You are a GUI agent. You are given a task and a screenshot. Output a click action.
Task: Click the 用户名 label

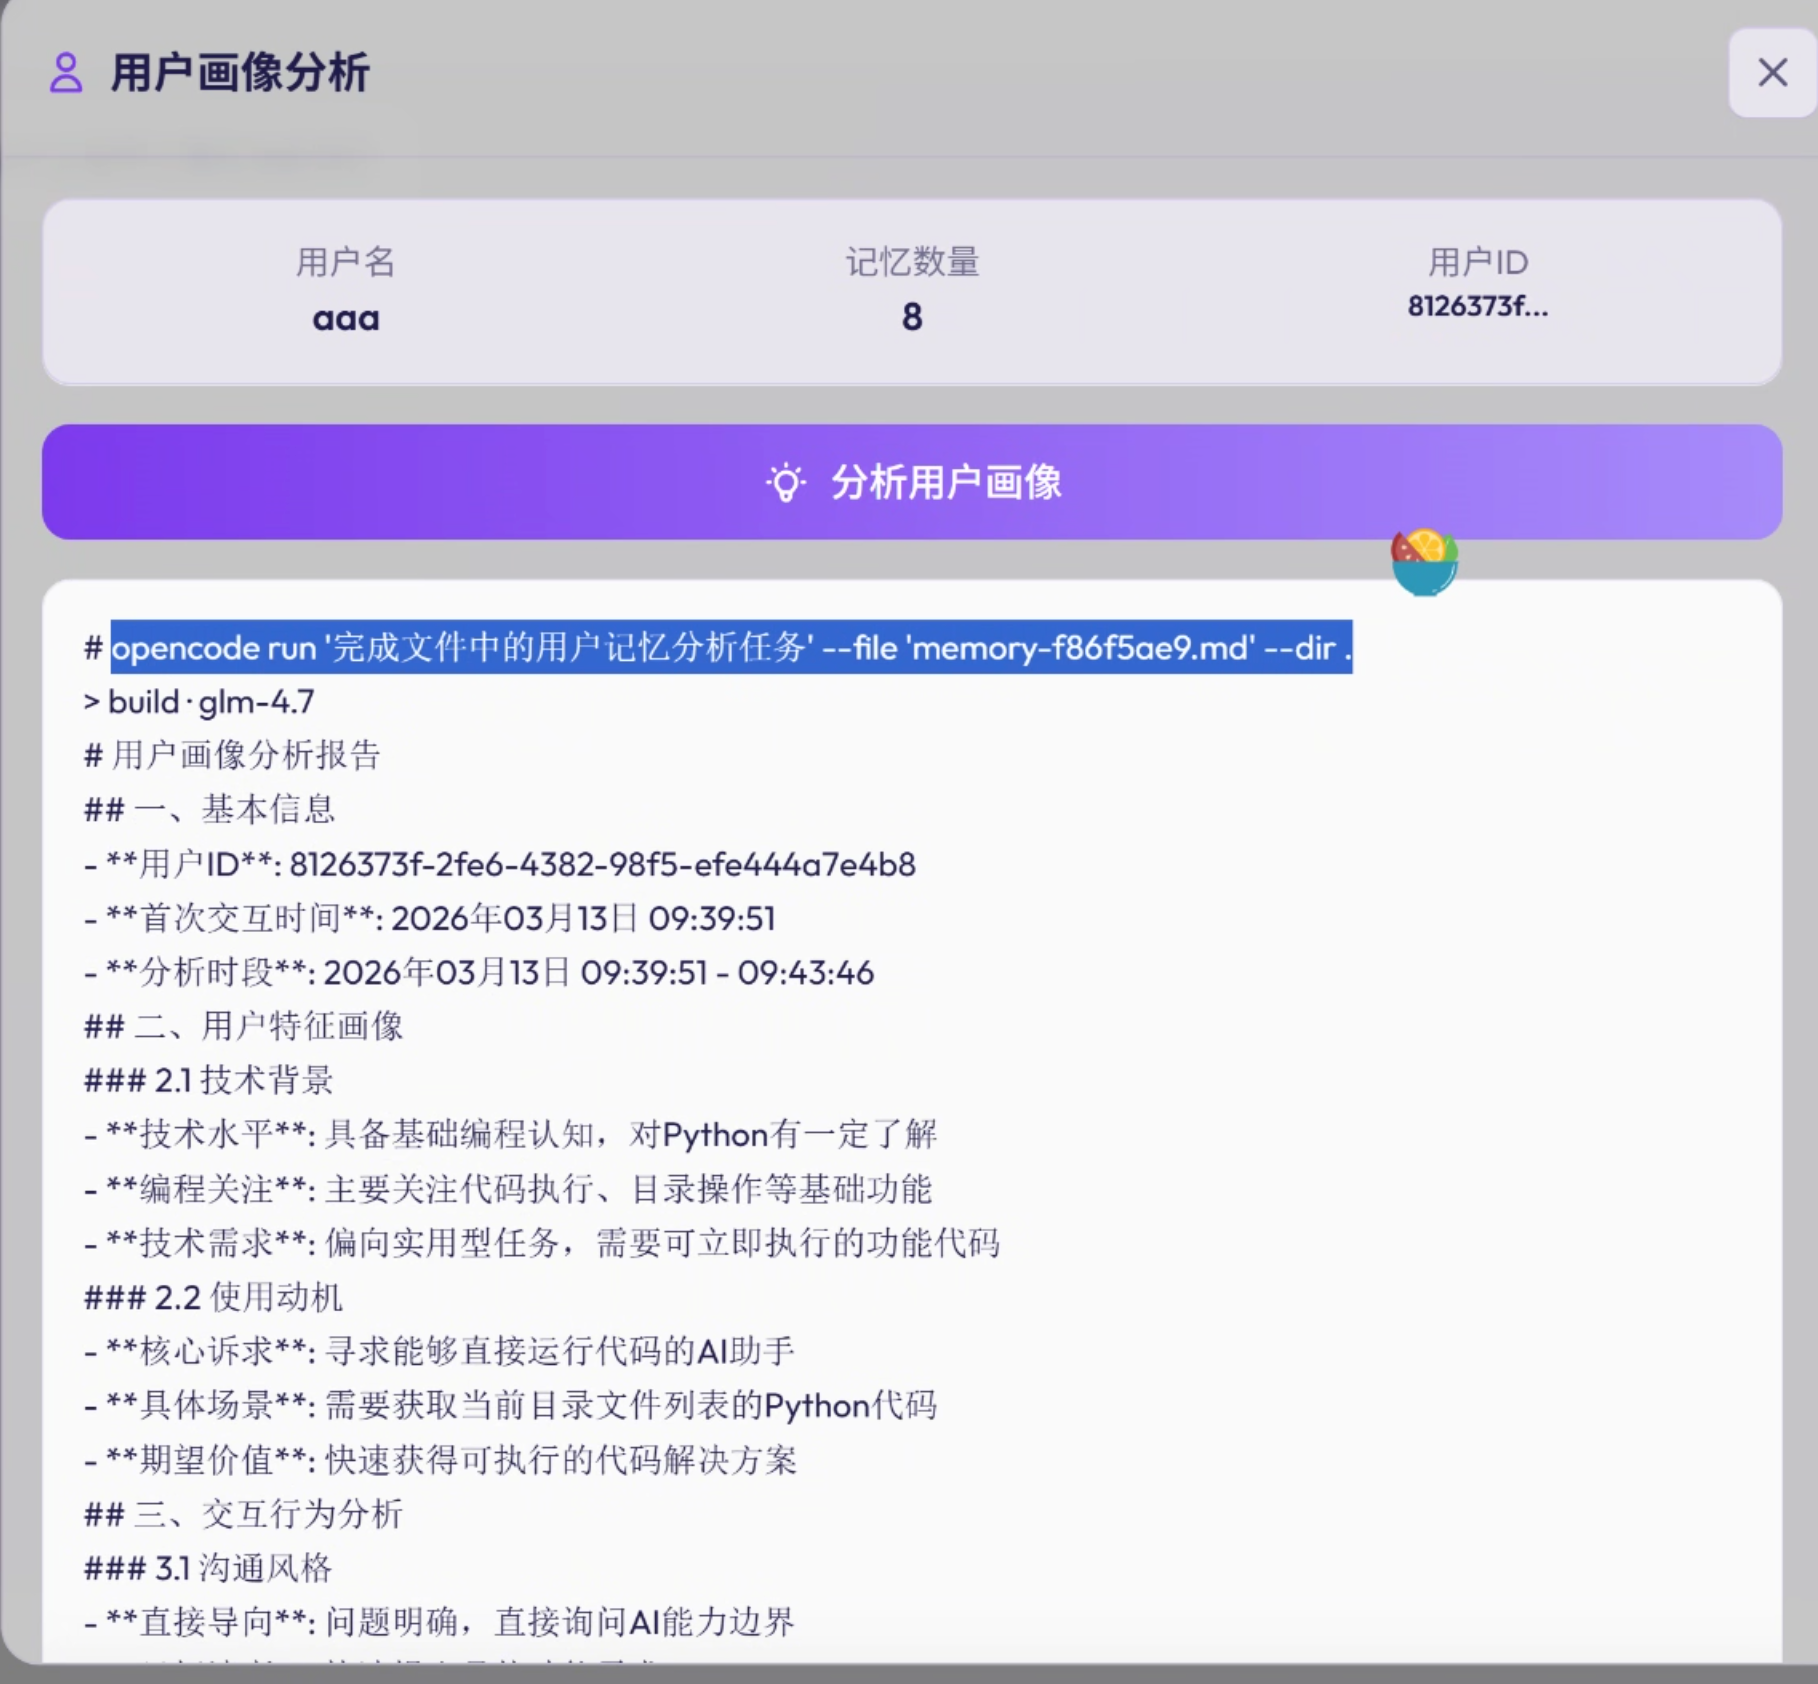coord(346,262)
